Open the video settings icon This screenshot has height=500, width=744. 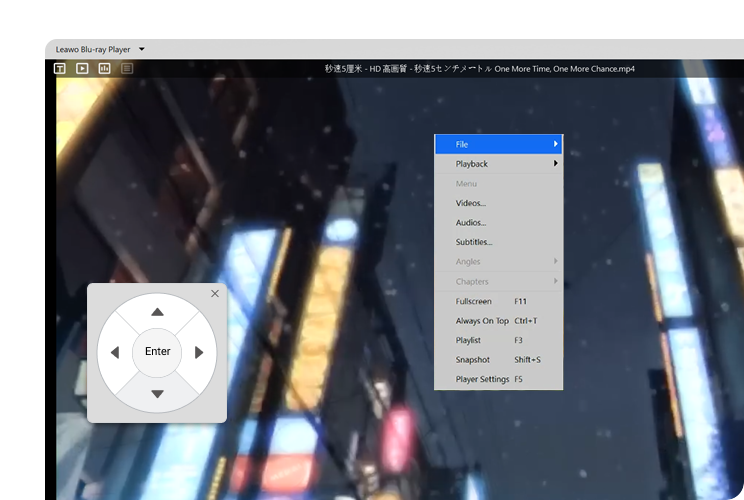(x=82, y=69)
